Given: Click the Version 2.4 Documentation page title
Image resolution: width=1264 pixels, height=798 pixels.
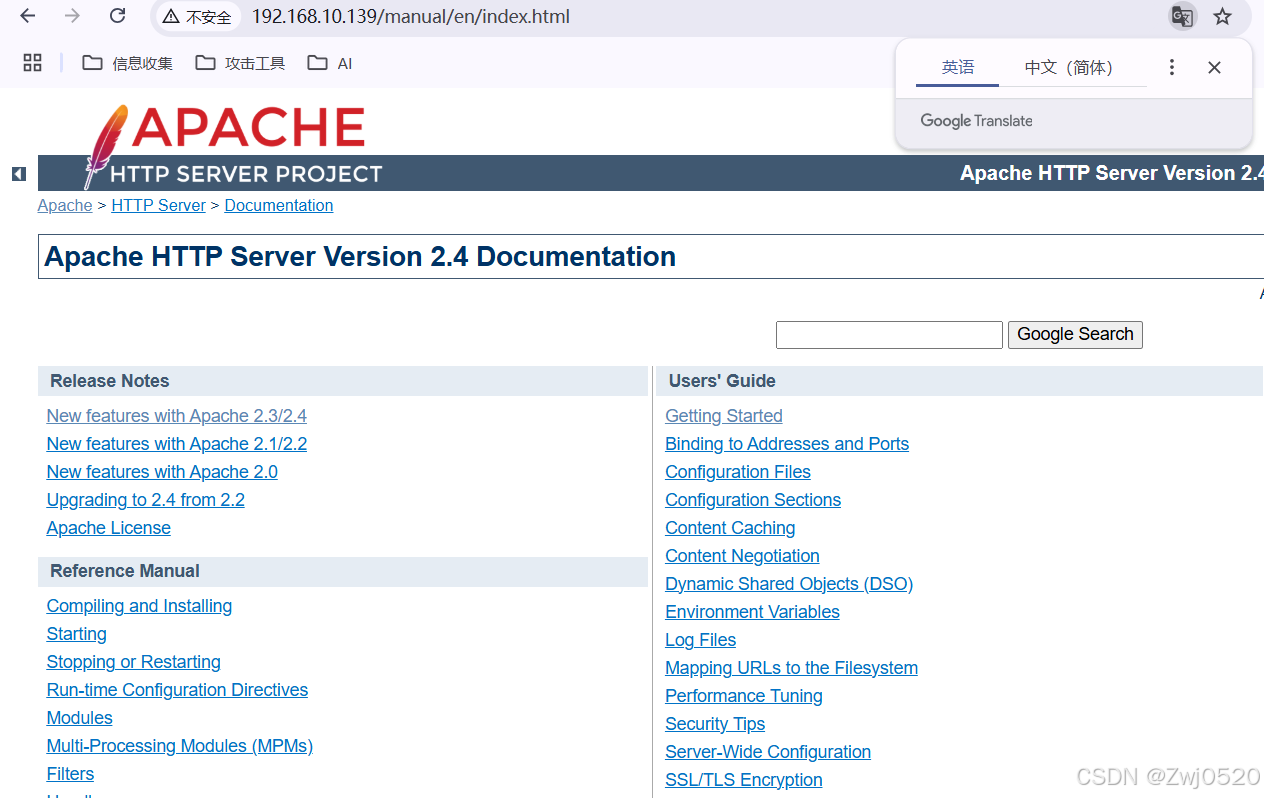Looking at the screenshot, I should [x=360, y=257].
